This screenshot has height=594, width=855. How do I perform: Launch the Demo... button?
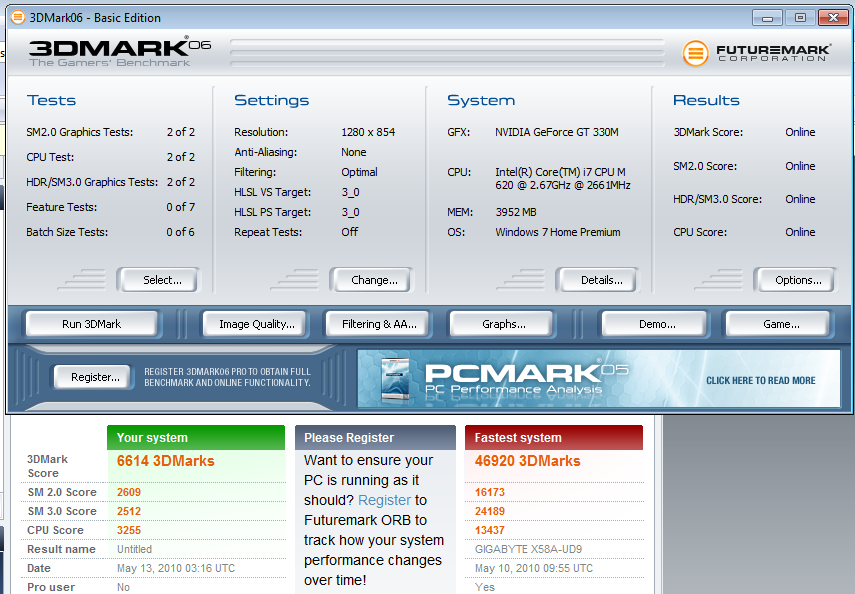(x=655, y=324)
